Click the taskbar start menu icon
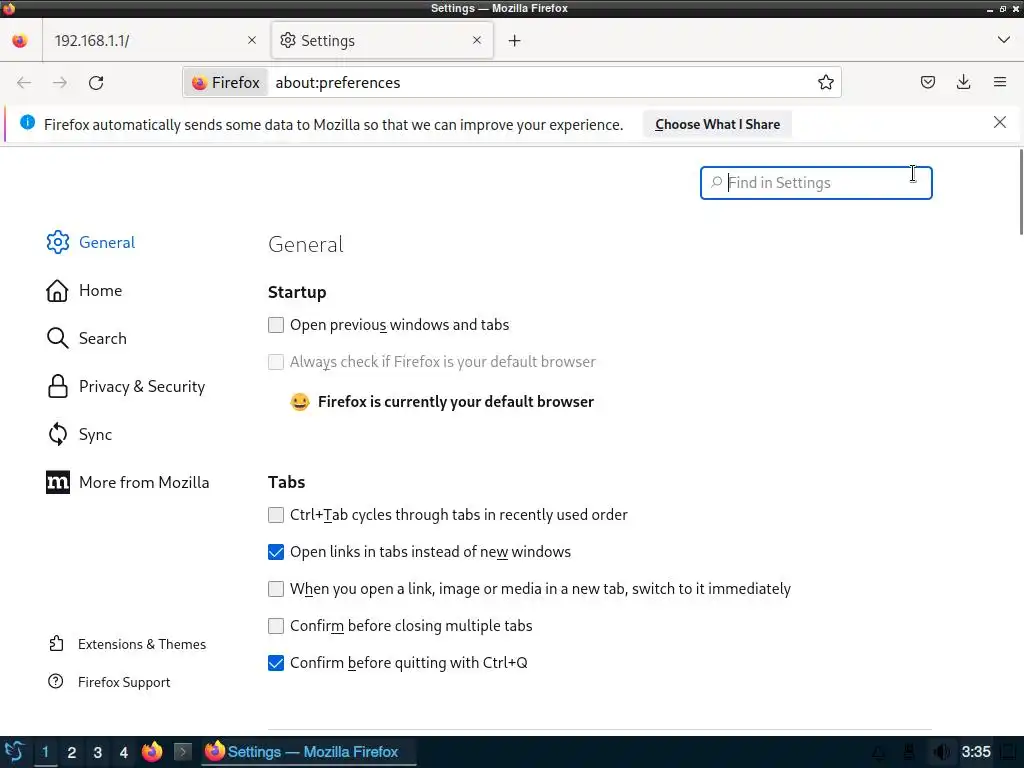Viewport: 1024px width, 768px height. tap(14, 752)
